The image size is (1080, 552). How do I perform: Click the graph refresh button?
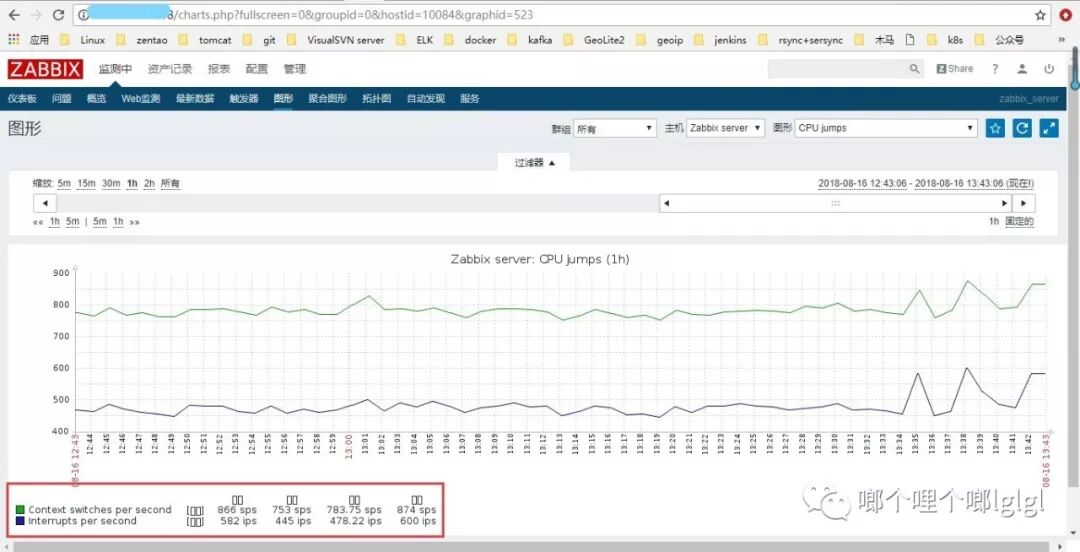tap(1022, 128)
